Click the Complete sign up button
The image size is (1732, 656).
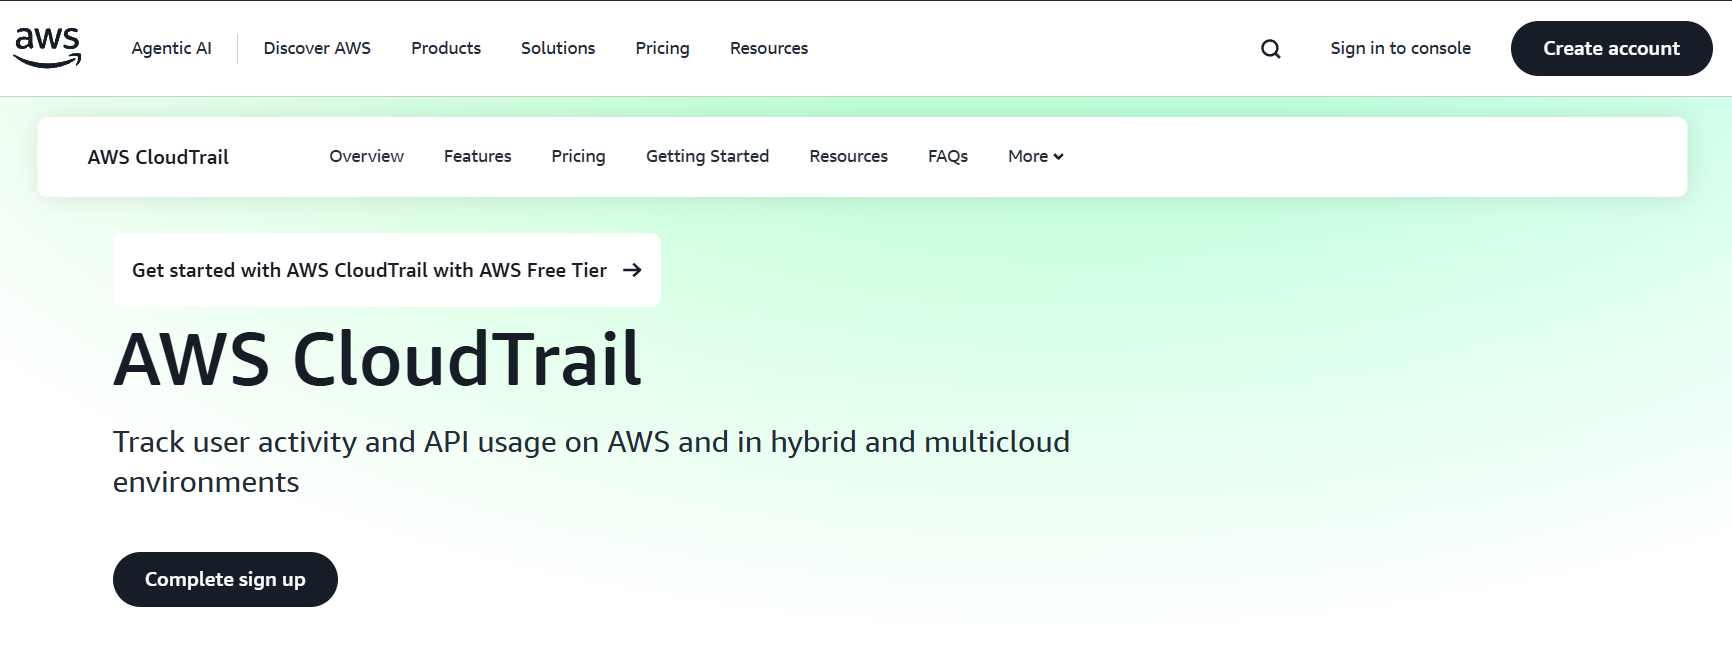tap(225, 579)
